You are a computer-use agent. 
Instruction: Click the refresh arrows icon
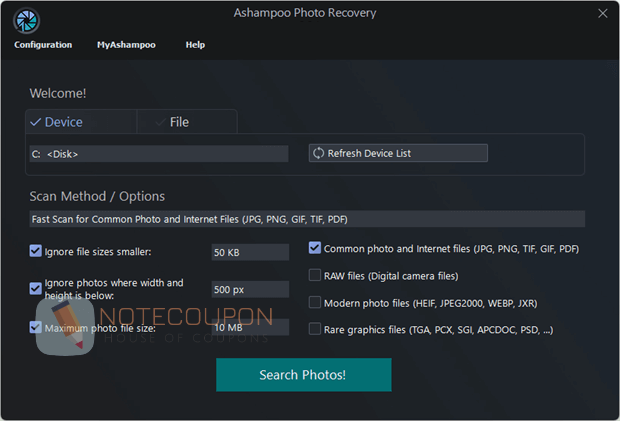[x=318, y=153]
